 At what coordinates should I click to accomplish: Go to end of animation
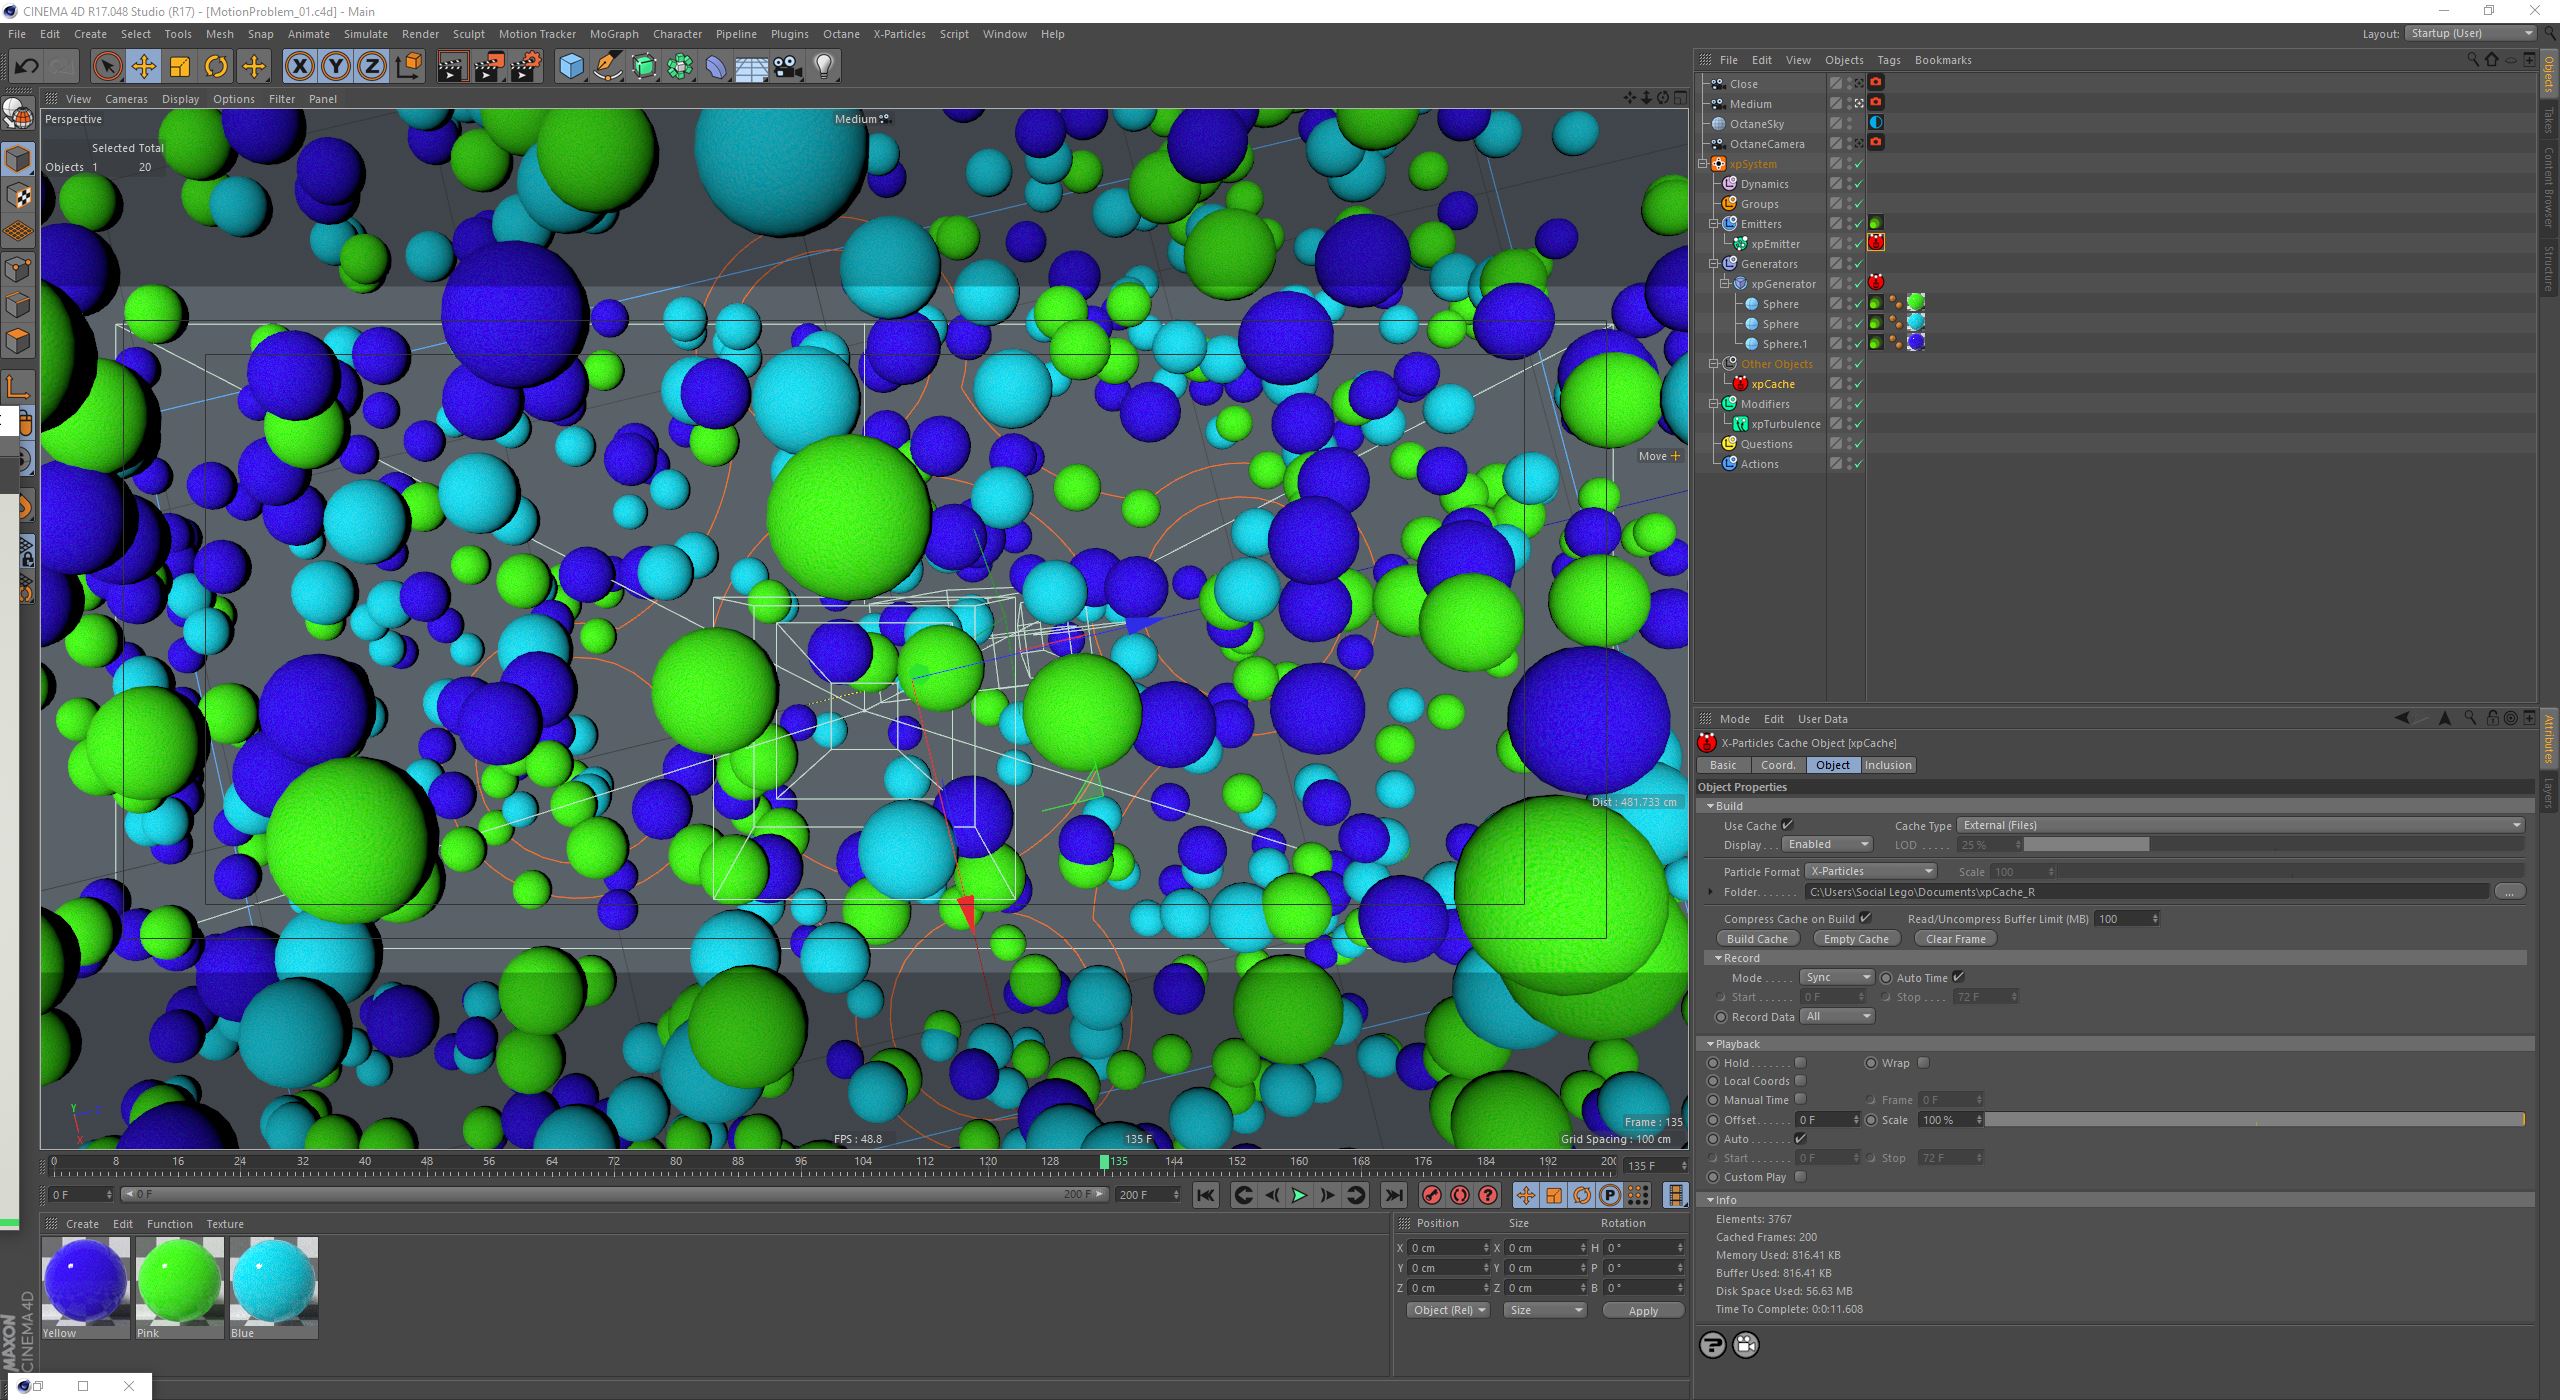tap(1393, 1195)
